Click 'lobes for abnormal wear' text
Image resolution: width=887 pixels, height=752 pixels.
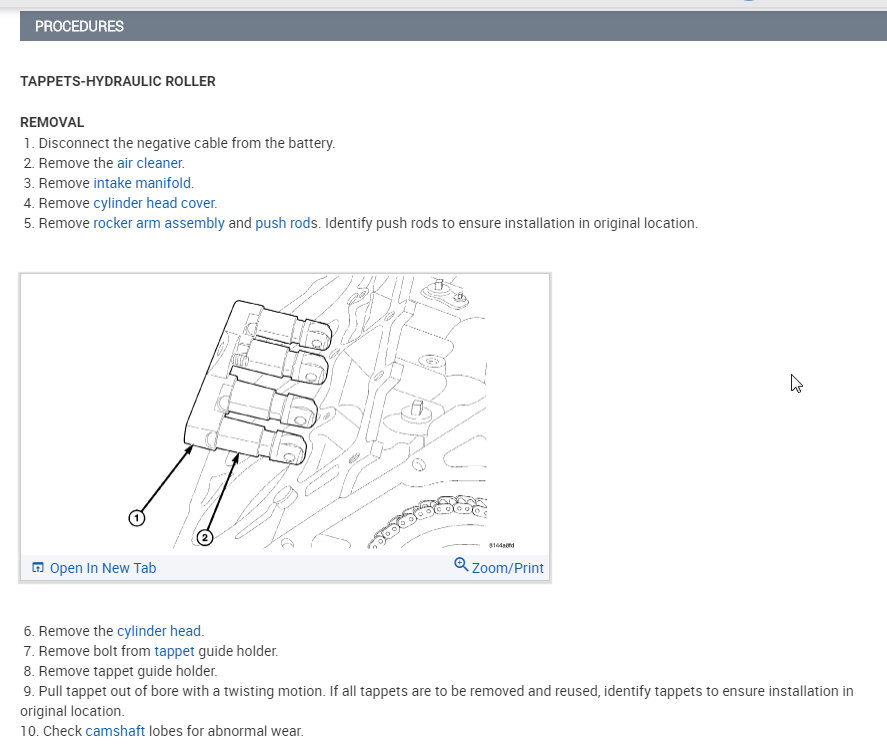[x=226, y=731]
